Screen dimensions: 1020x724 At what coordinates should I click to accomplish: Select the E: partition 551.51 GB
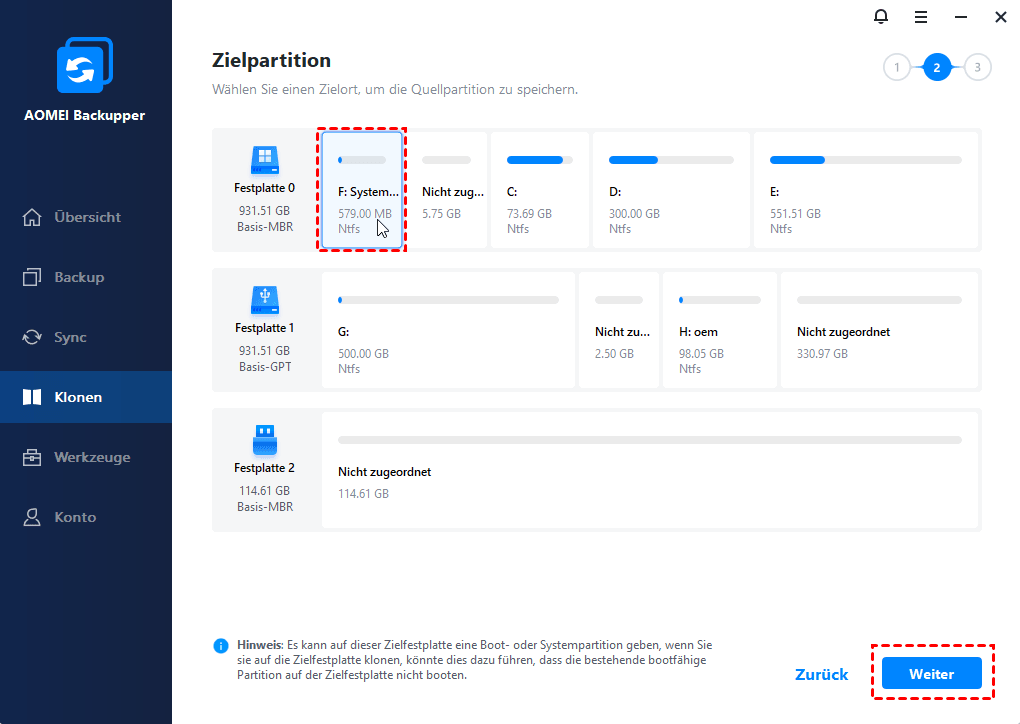(865, 190)
